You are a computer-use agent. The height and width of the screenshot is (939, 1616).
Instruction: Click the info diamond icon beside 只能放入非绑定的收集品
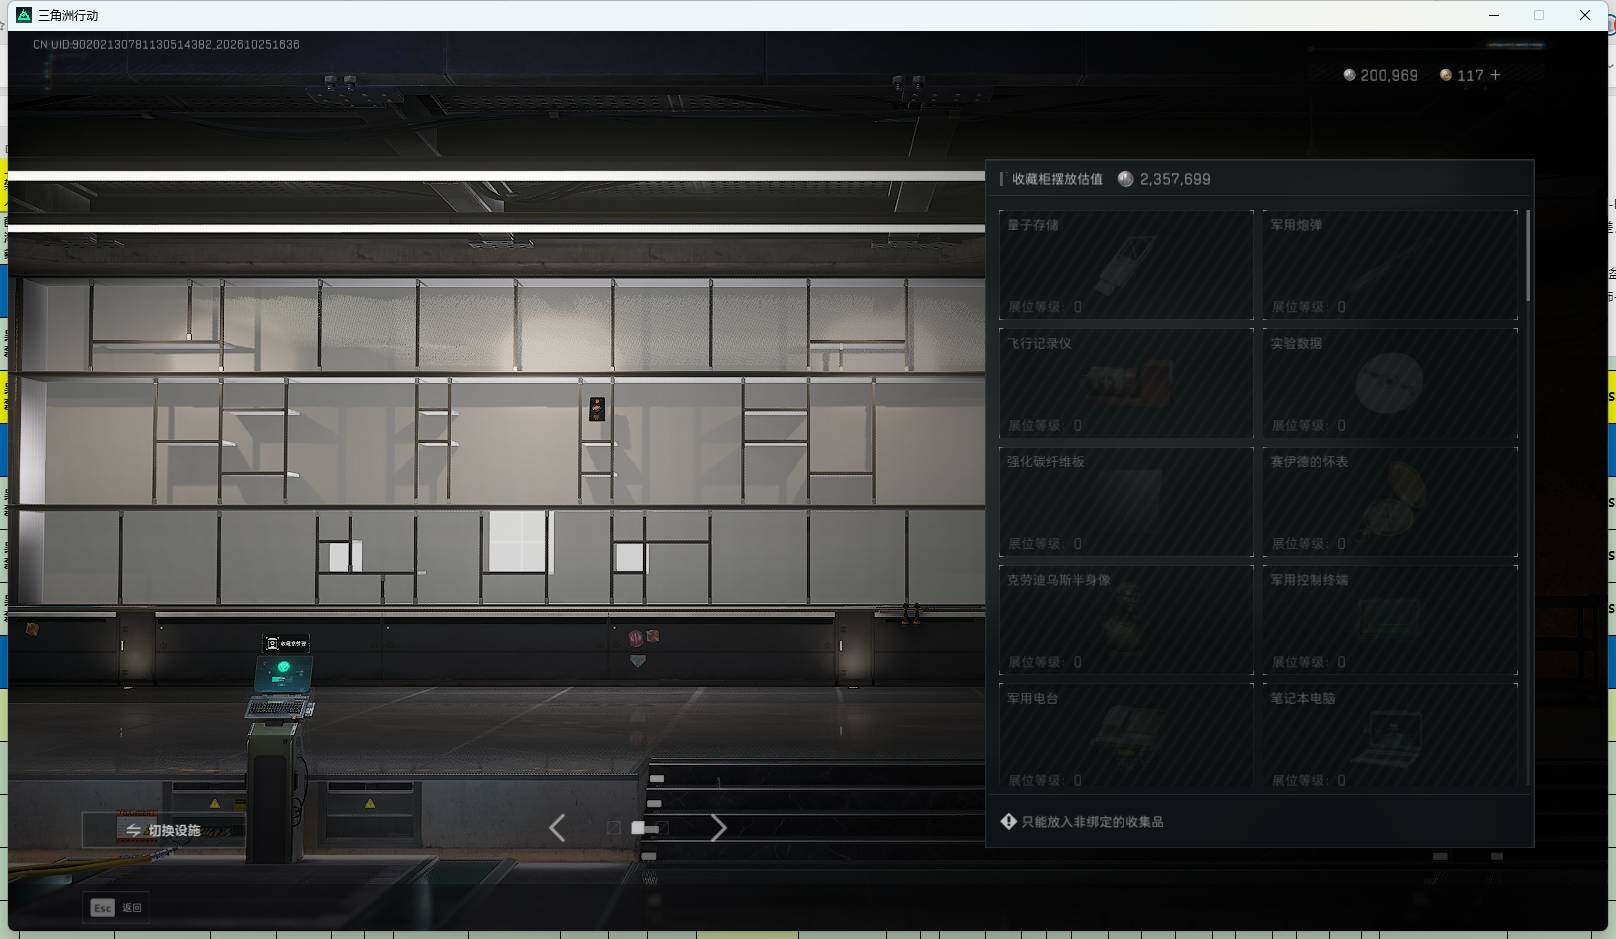point(1008,821)
